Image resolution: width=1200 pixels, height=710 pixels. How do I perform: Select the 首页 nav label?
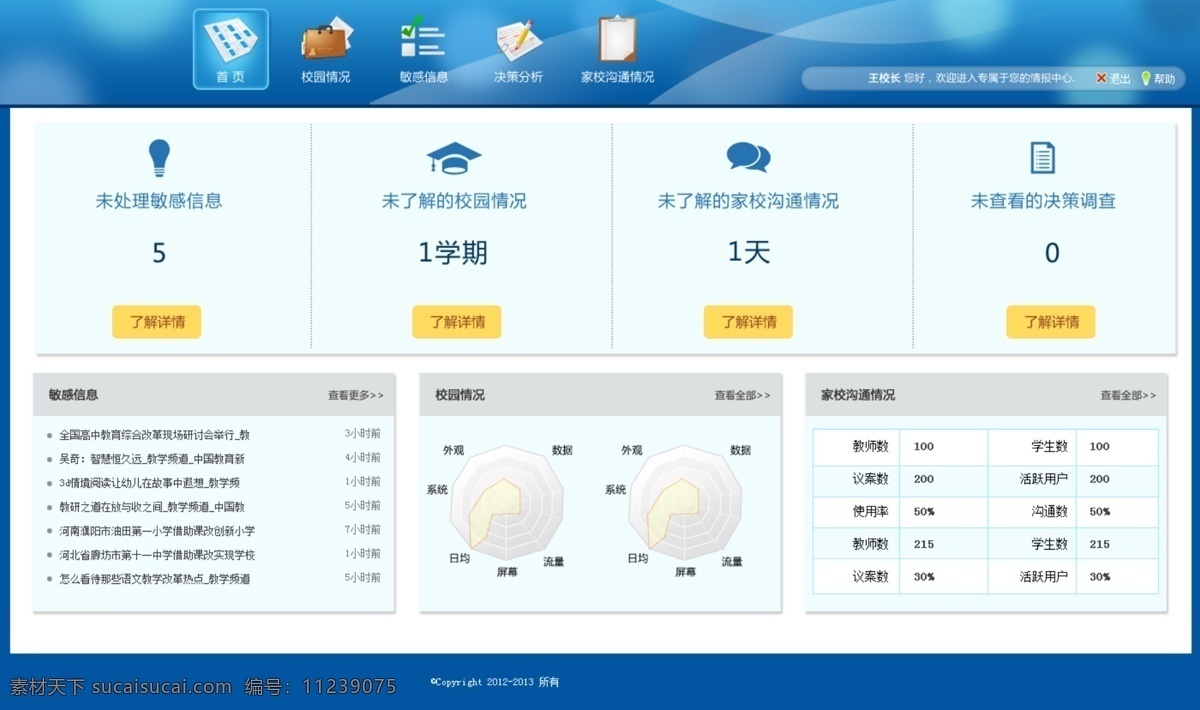[230, 77]
